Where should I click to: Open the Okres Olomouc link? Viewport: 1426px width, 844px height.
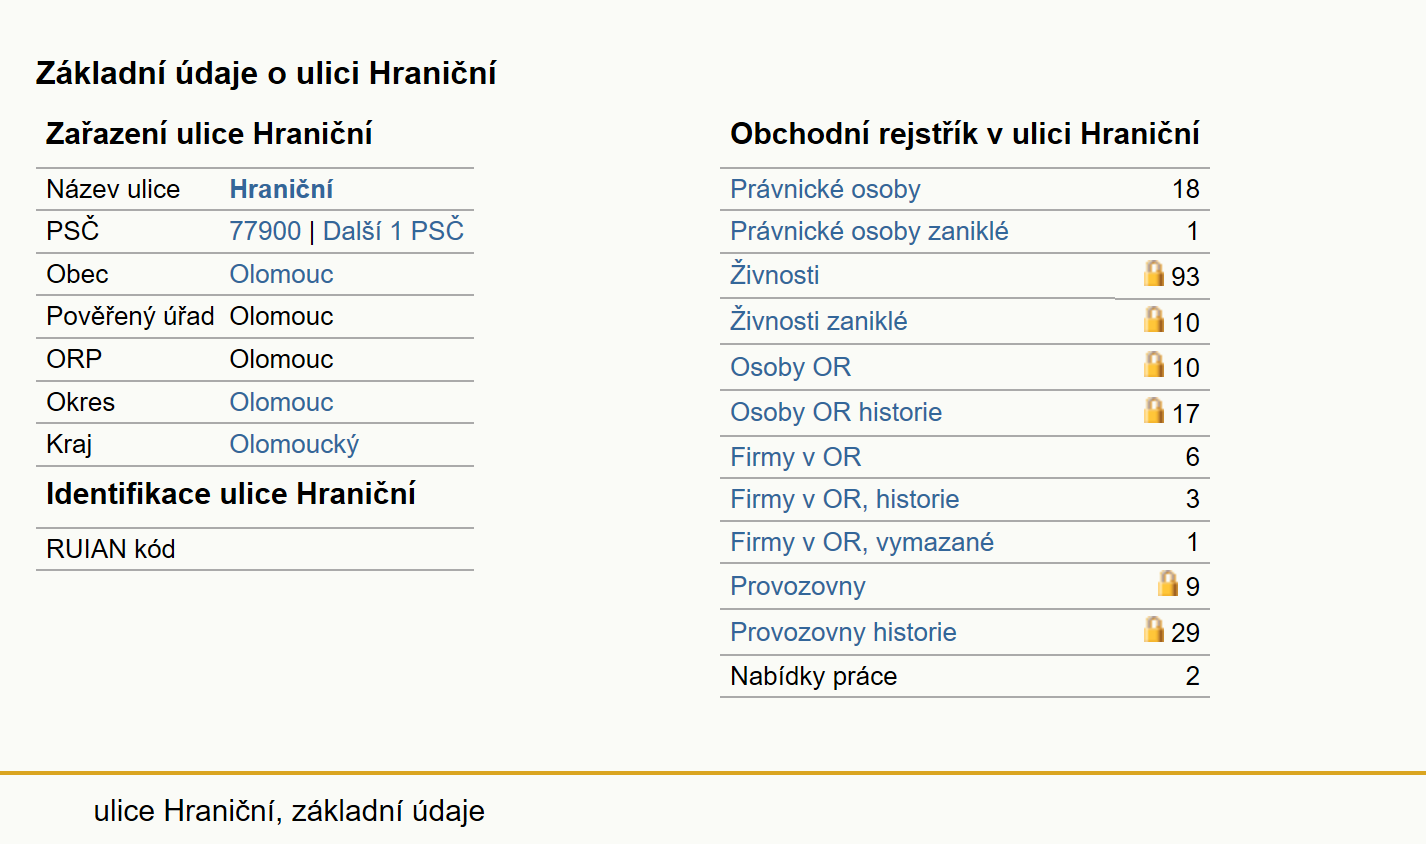coord(281,402)
